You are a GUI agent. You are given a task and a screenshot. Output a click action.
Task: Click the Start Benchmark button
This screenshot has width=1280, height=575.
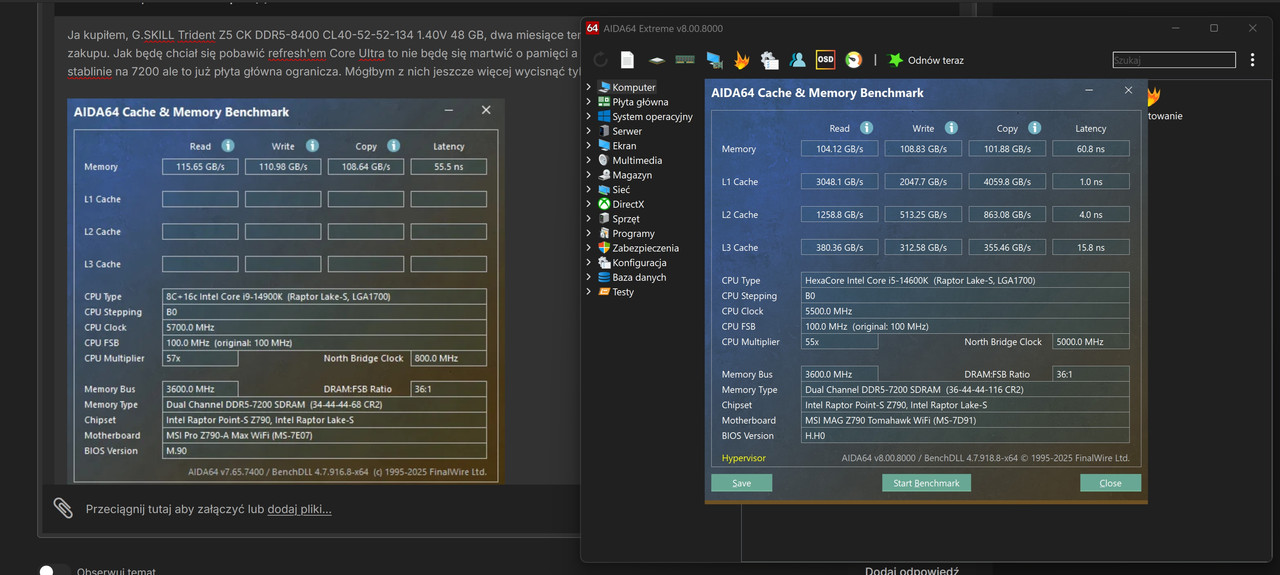pos(926,483)
